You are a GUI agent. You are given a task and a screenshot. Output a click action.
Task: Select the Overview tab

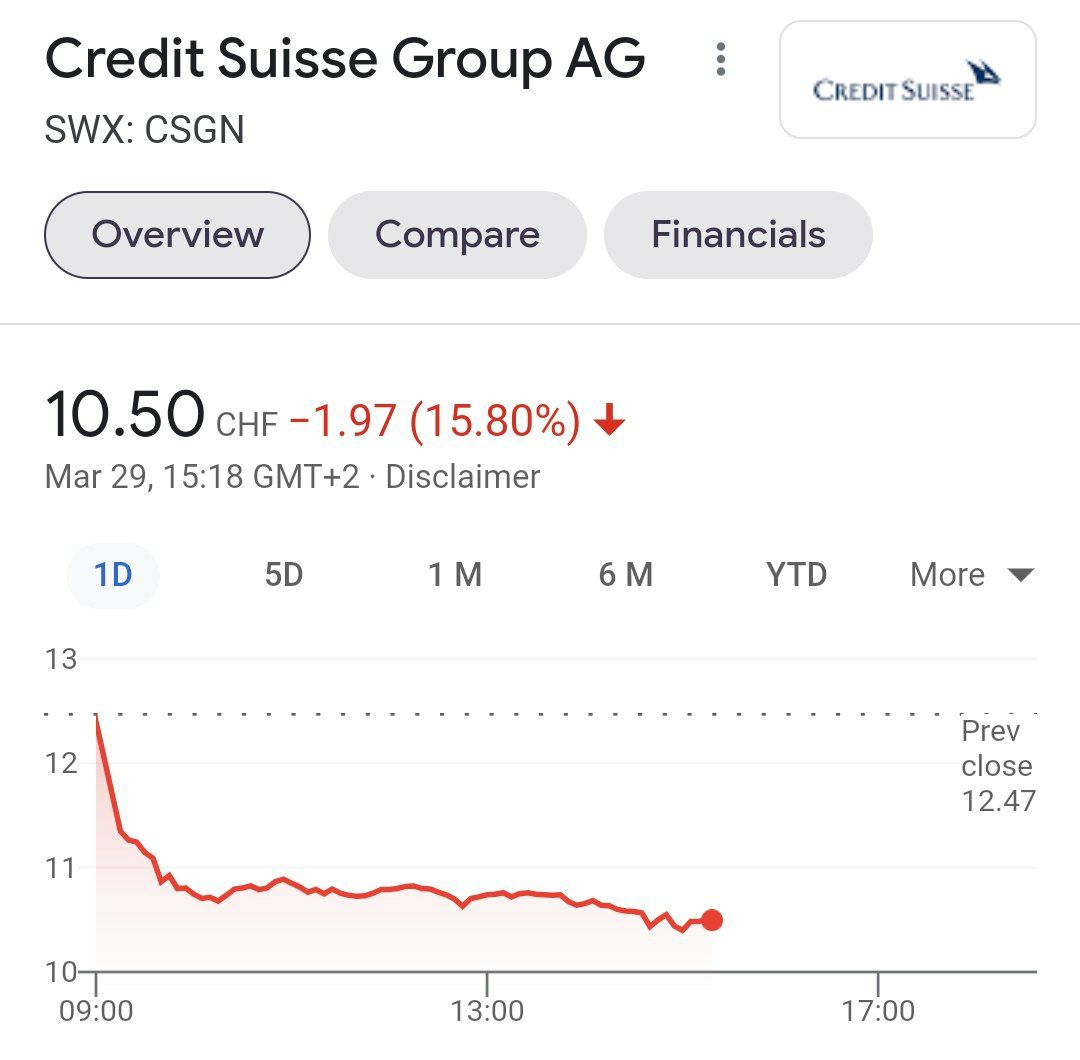click(176, 235)
